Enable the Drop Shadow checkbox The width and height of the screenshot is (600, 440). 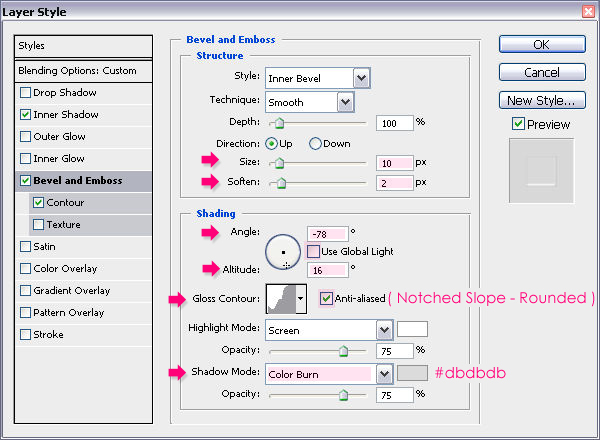(26, 93)
